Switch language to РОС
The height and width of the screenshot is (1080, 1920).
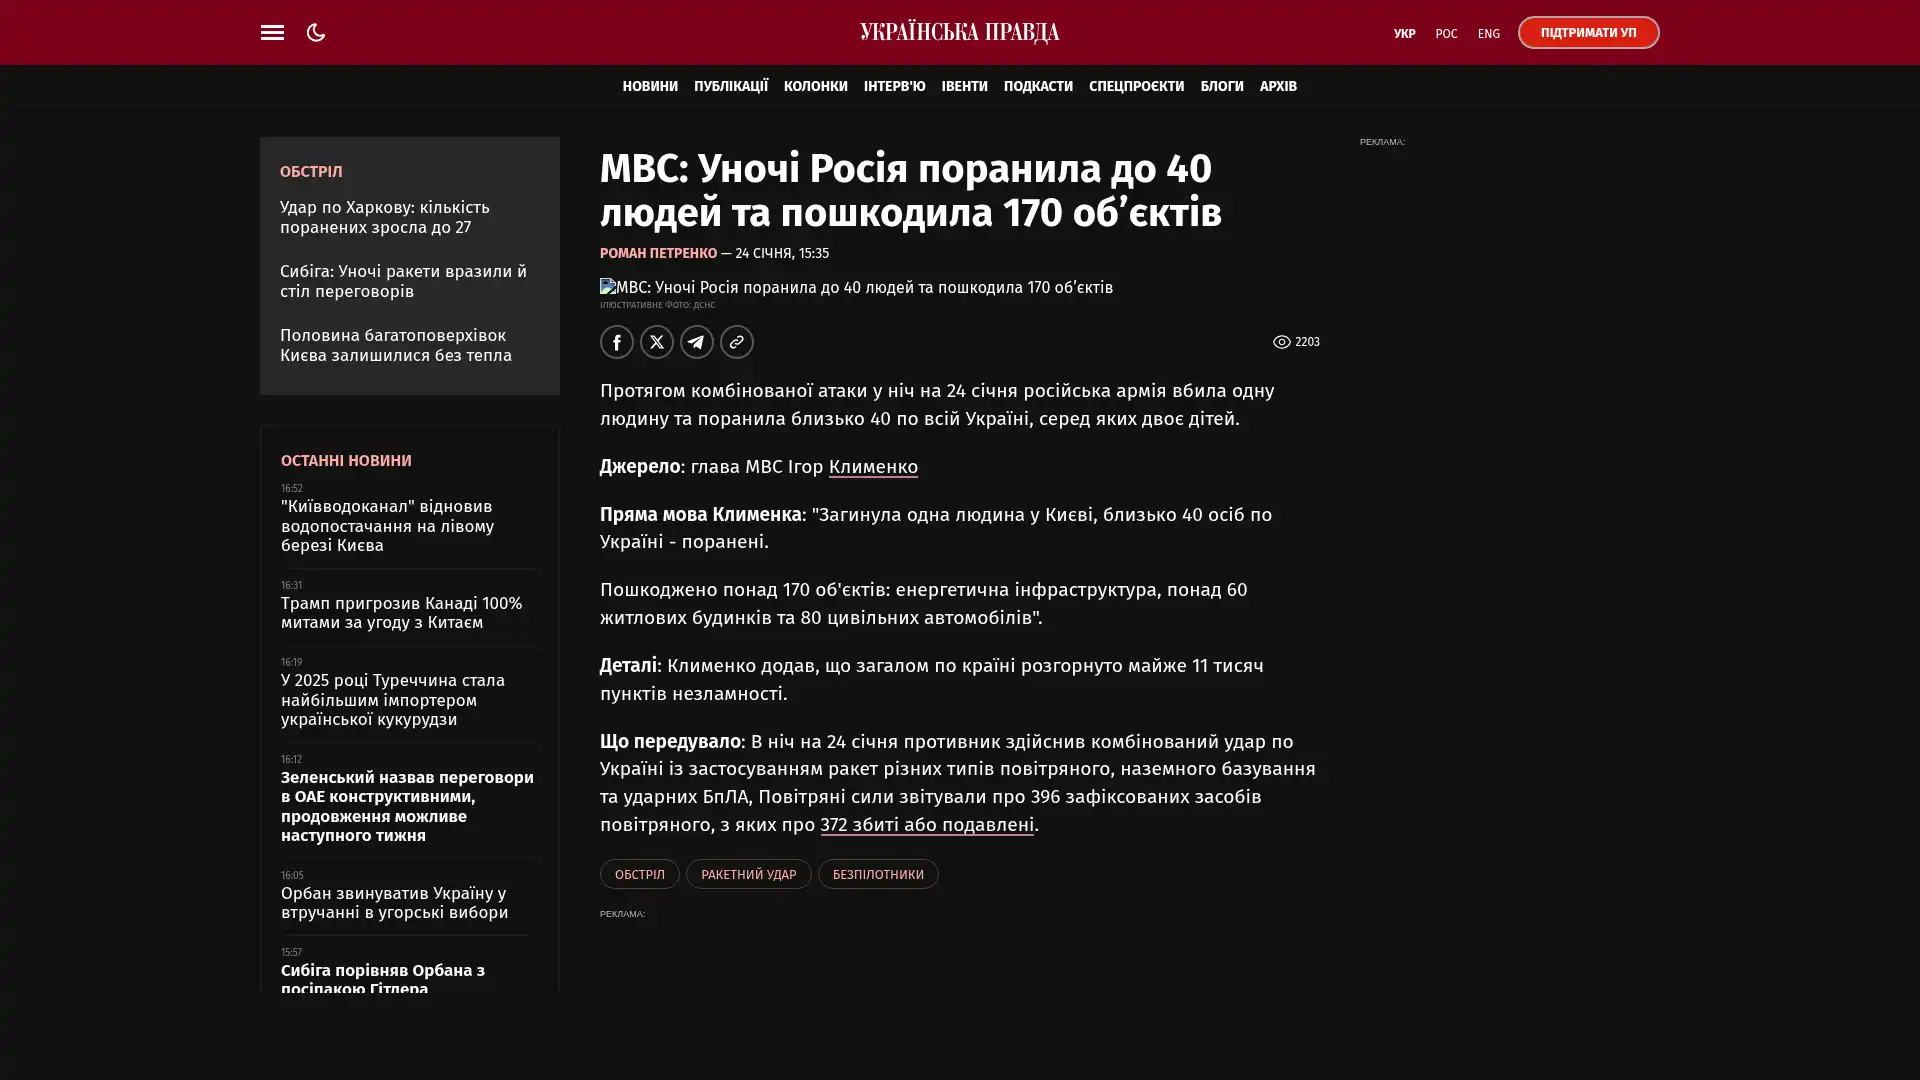pyautogui.click(x=1446, y=34)
